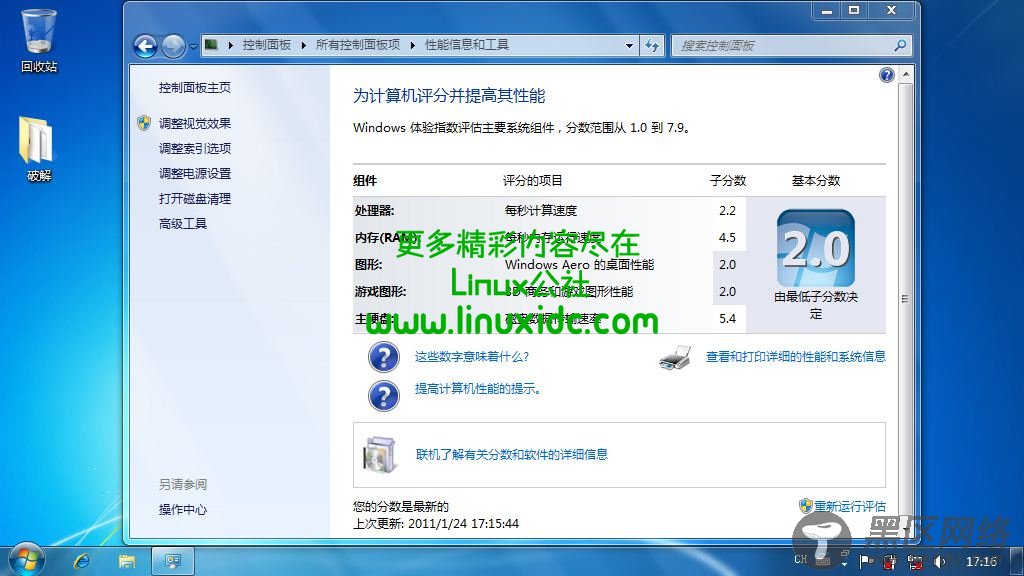Click the software box icon
This screenshot has width=1024, height=576.
click(x=379, y=454)
